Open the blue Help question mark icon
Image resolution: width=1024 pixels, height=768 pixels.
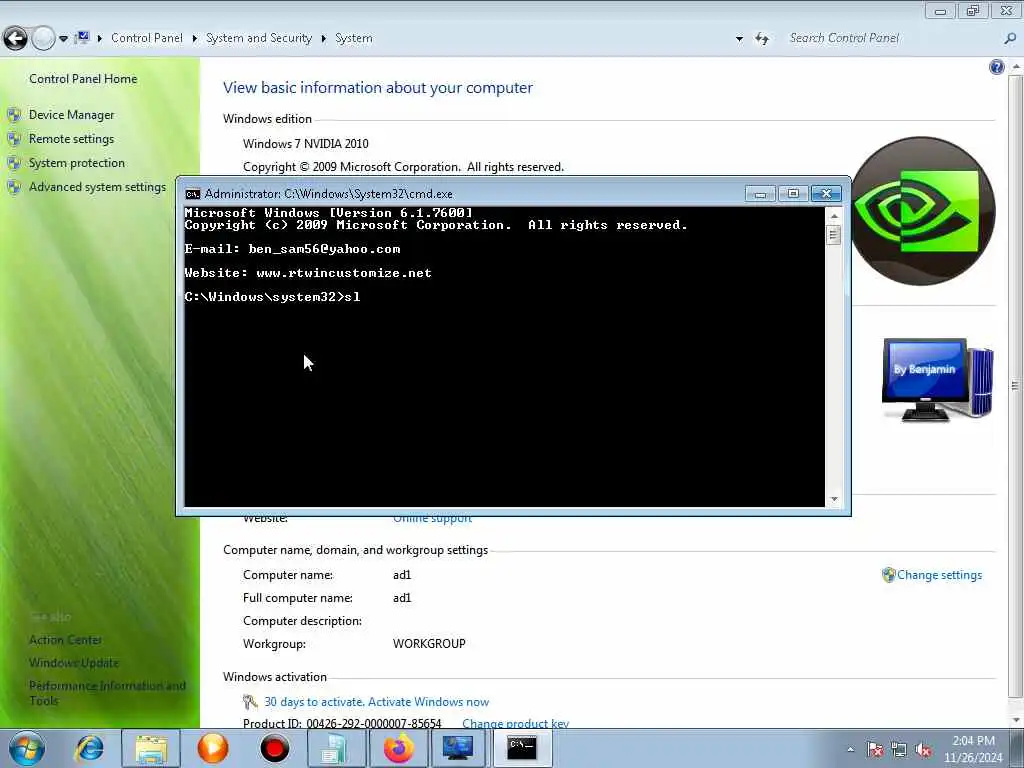997,67
